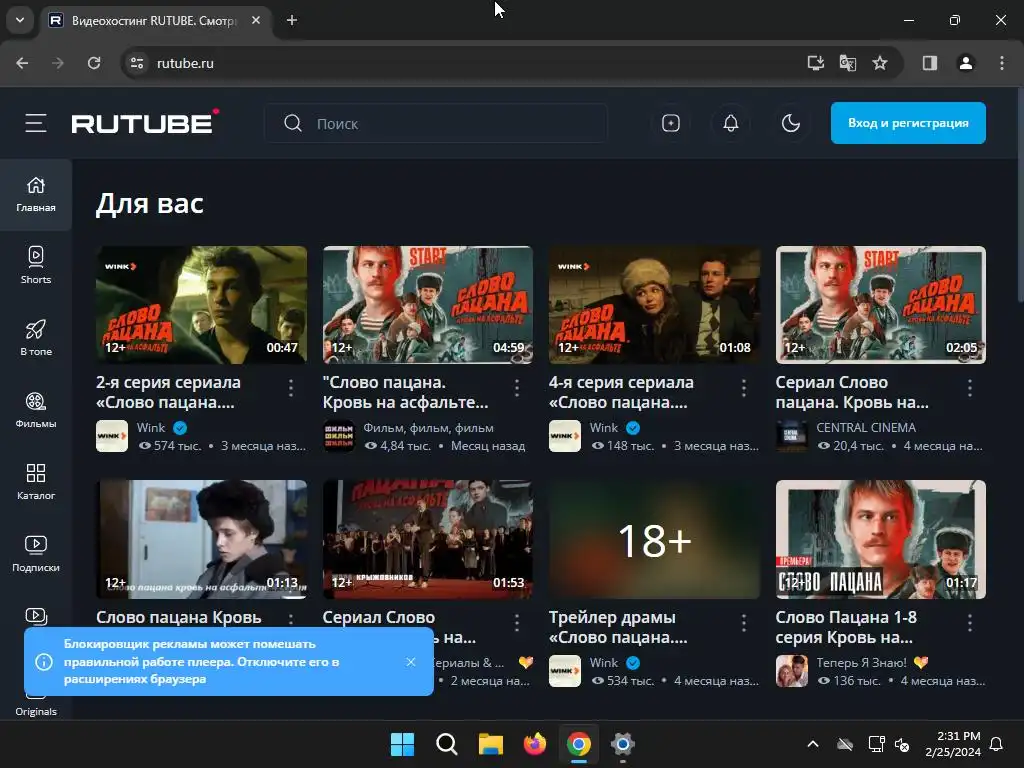Open Wink avatar under Трейлер драмы

pyautogui.click(x=564, y=671)
